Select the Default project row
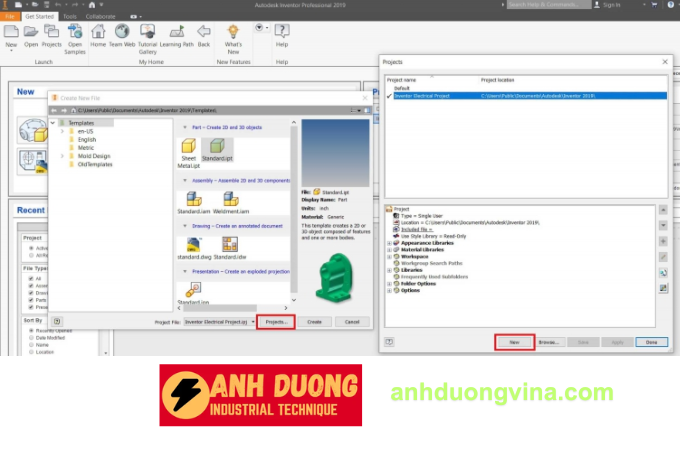This screenshot has height=454, width=680. tap(394, 88)
